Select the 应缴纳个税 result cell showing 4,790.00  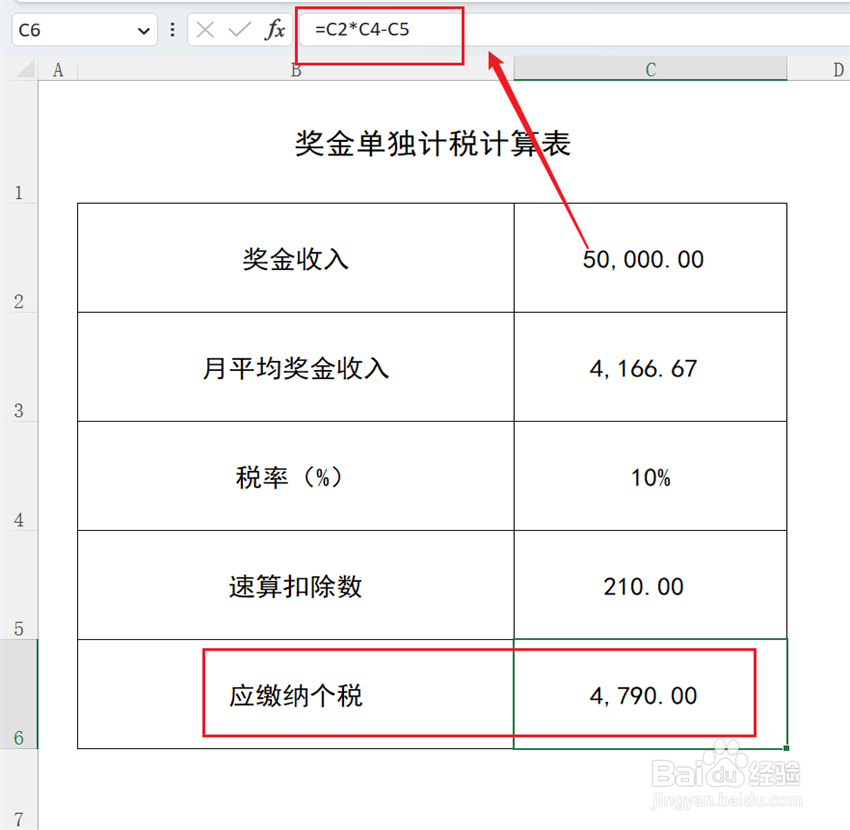point(650,695)
